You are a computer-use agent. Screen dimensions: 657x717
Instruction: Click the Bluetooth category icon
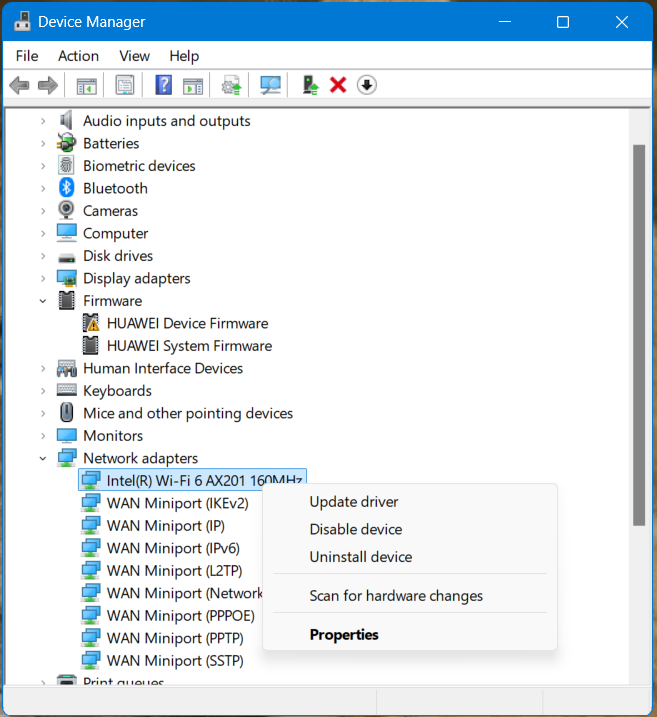(x=67, y=188)
